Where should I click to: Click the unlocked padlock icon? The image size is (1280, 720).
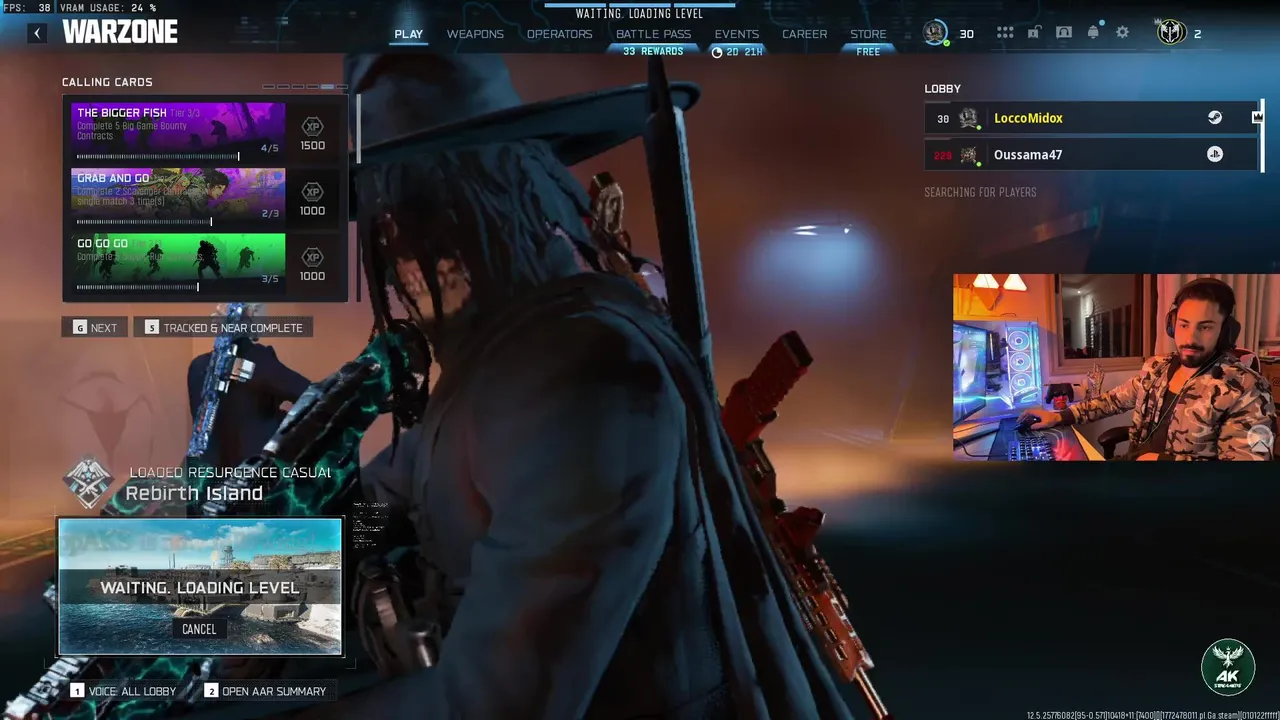(x=1033, y=33)
